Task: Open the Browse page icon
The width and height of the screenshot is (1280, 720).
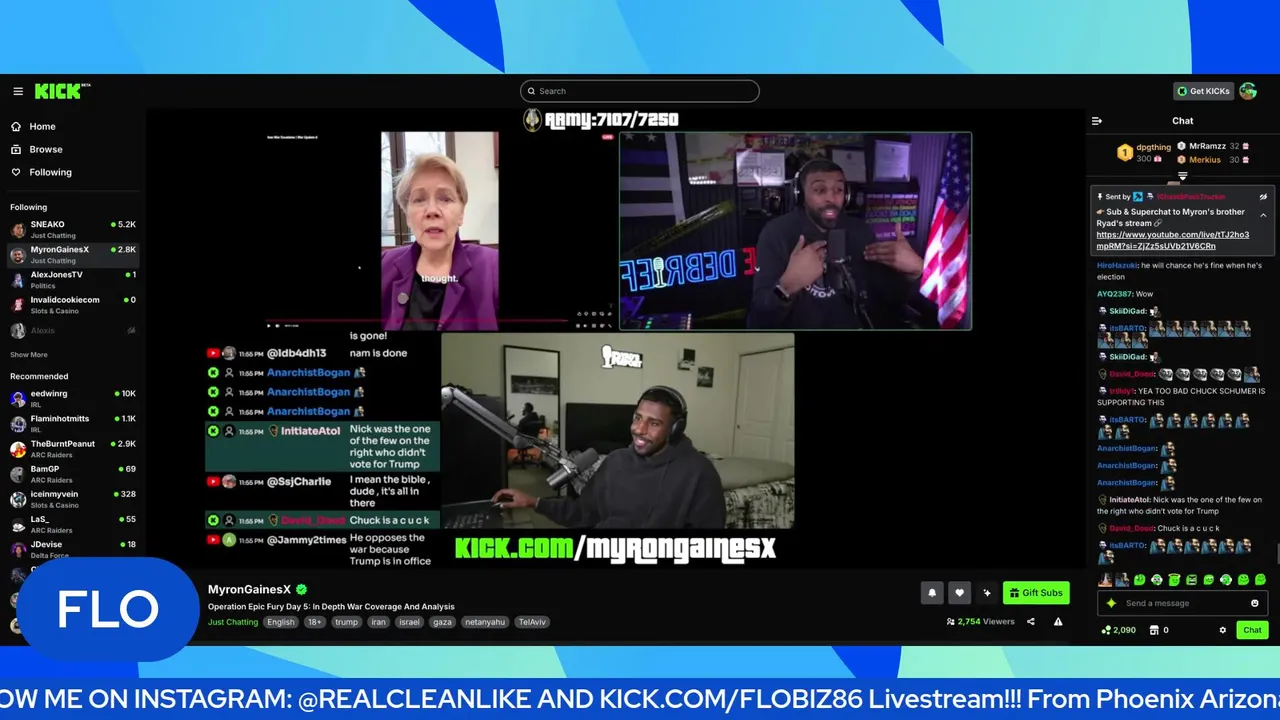Action: [x=16, y=149]
